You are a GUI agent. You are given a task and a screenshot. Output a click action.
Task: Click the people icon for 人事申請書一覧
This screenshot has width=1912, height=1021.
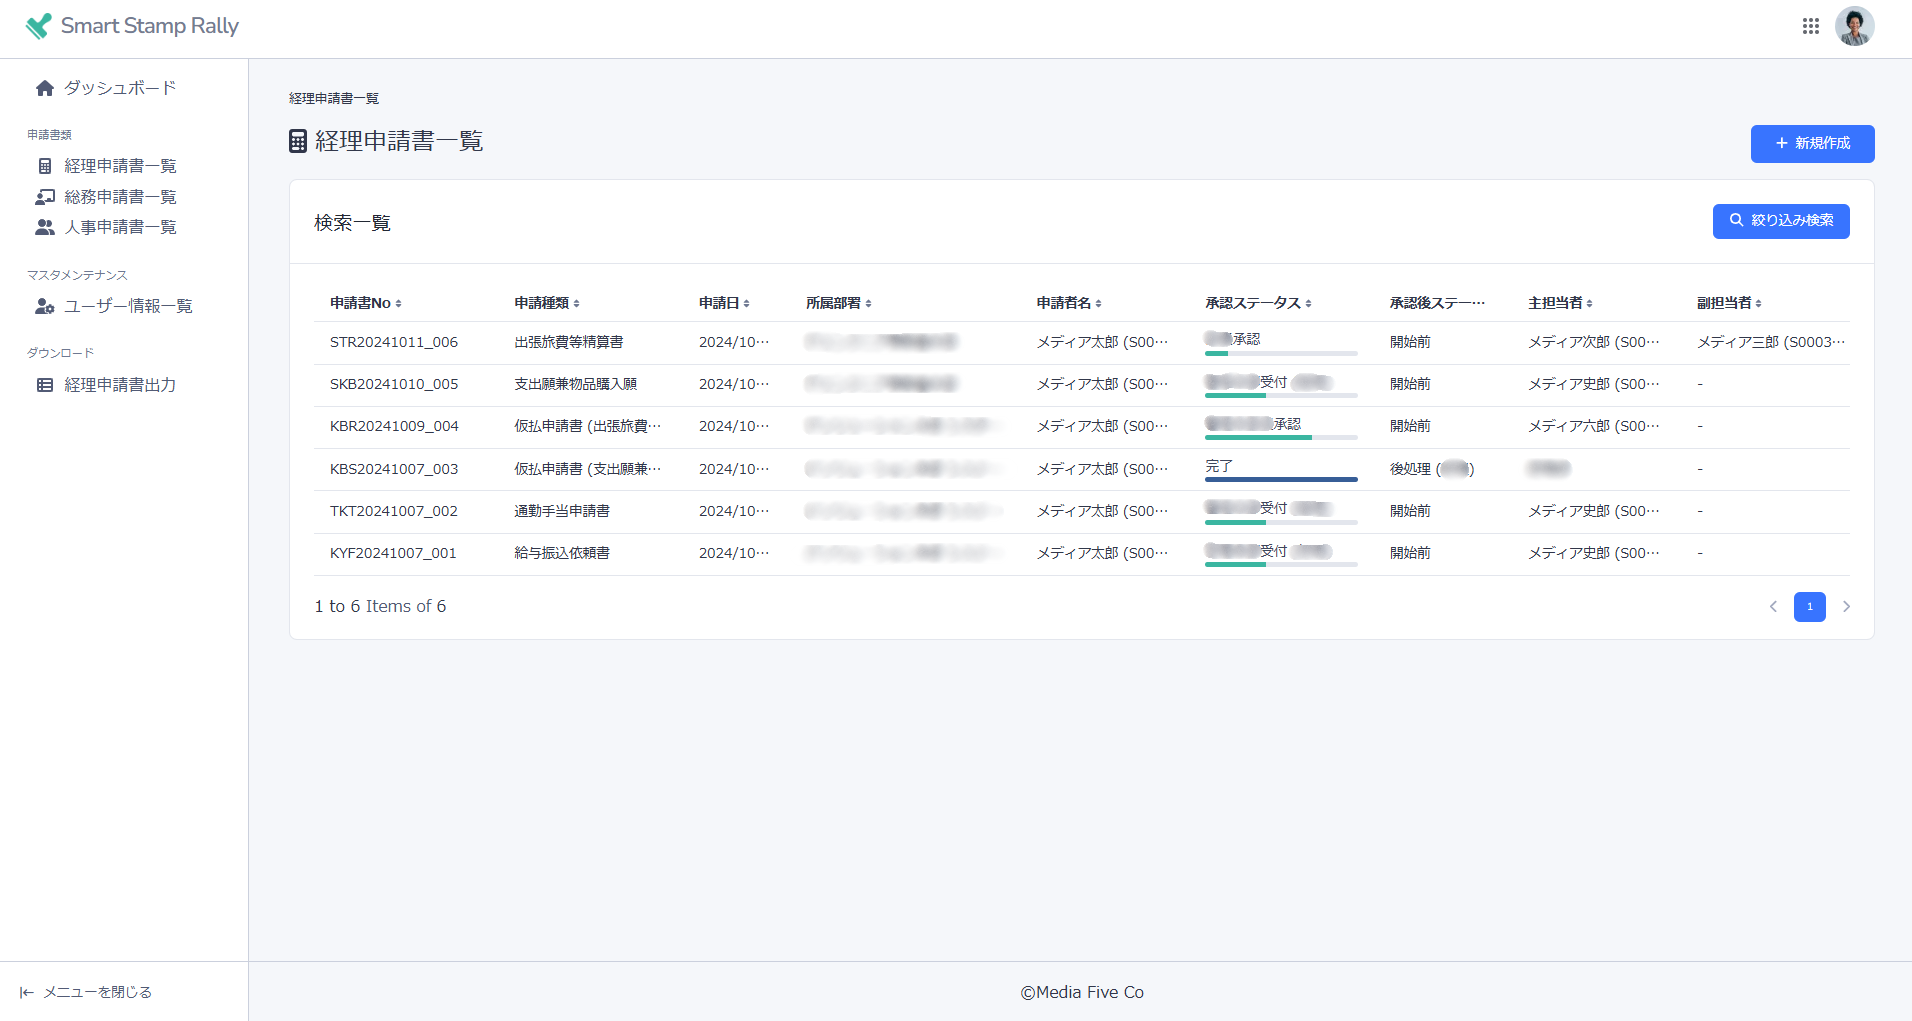coord(45,227)
